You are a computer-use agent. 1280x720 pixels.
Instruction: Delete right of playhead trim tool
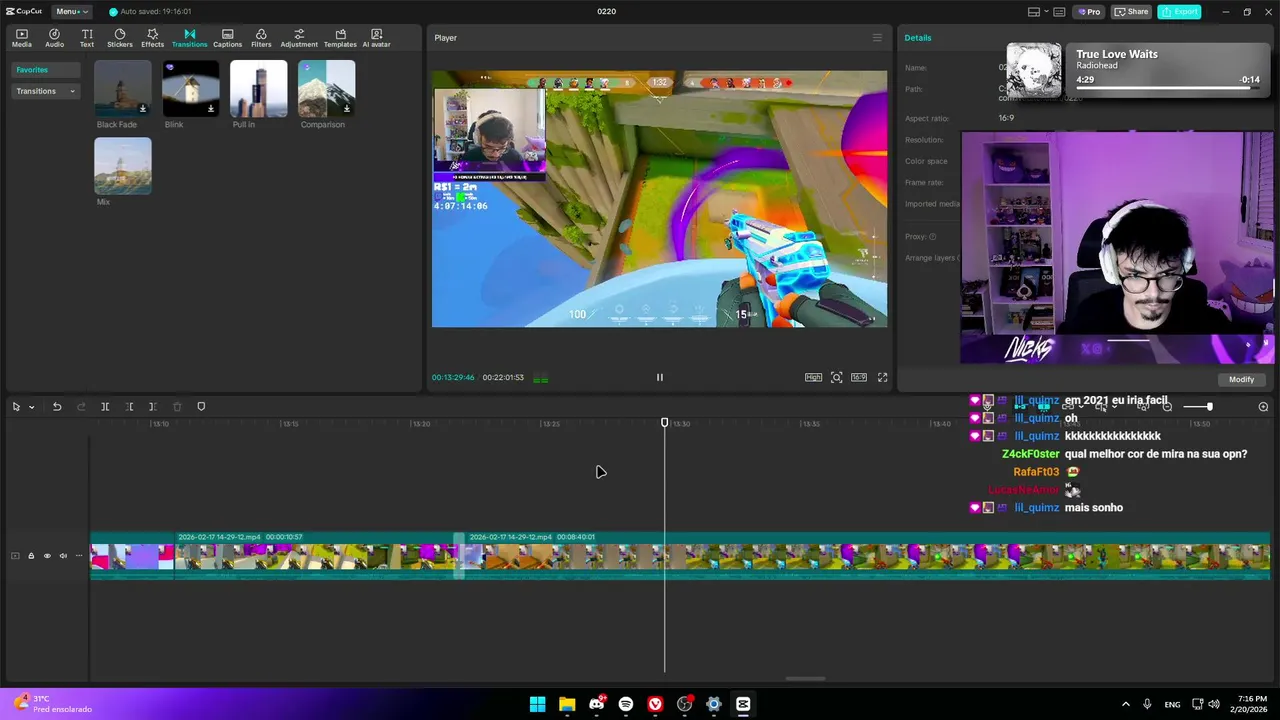click(x=153, y=406)
